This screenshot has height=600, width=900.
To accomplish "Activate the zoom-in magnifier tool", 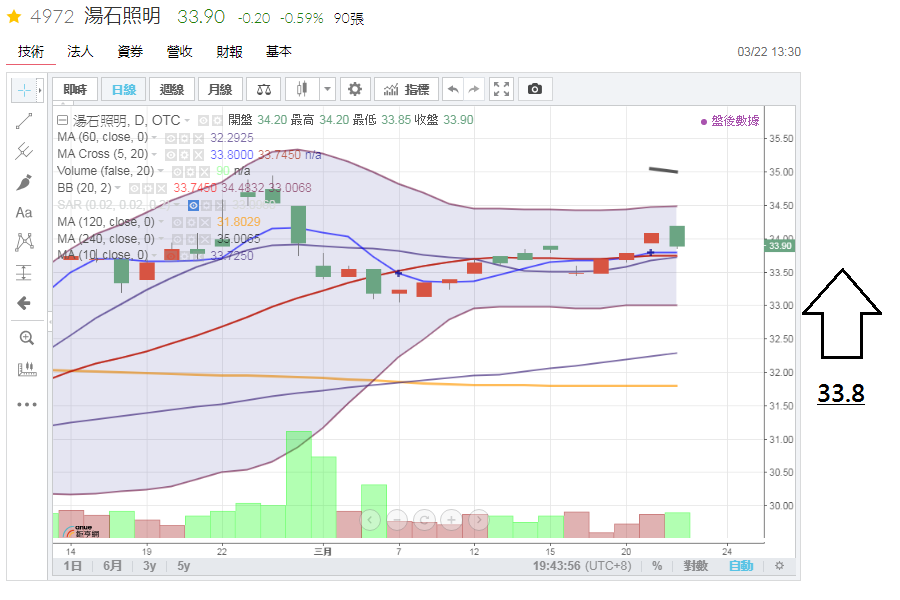I will pos(26,338).
